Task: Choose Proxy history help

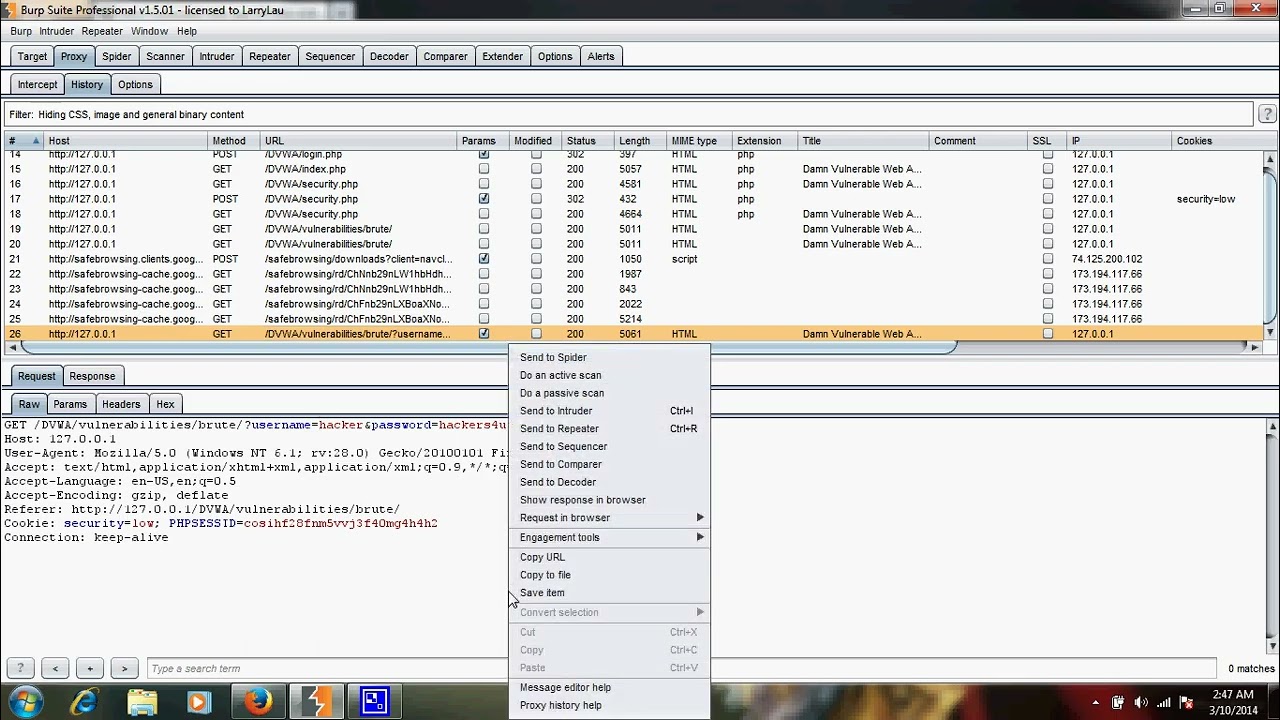Action: coord(610,705)
